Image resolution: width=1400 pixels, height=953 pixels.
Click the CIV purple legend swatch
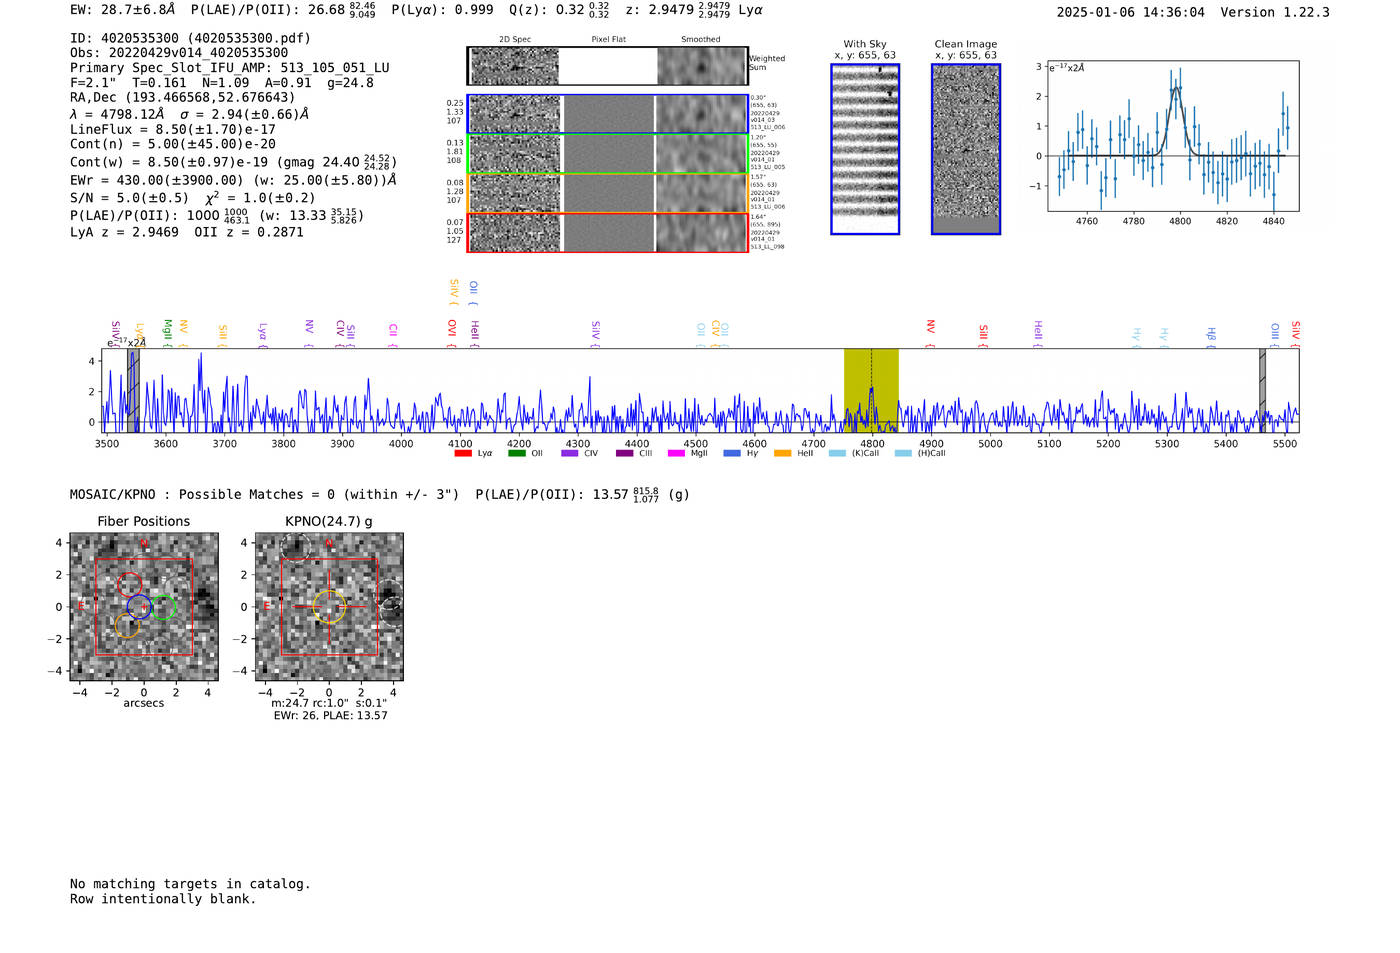pos(570,454)
